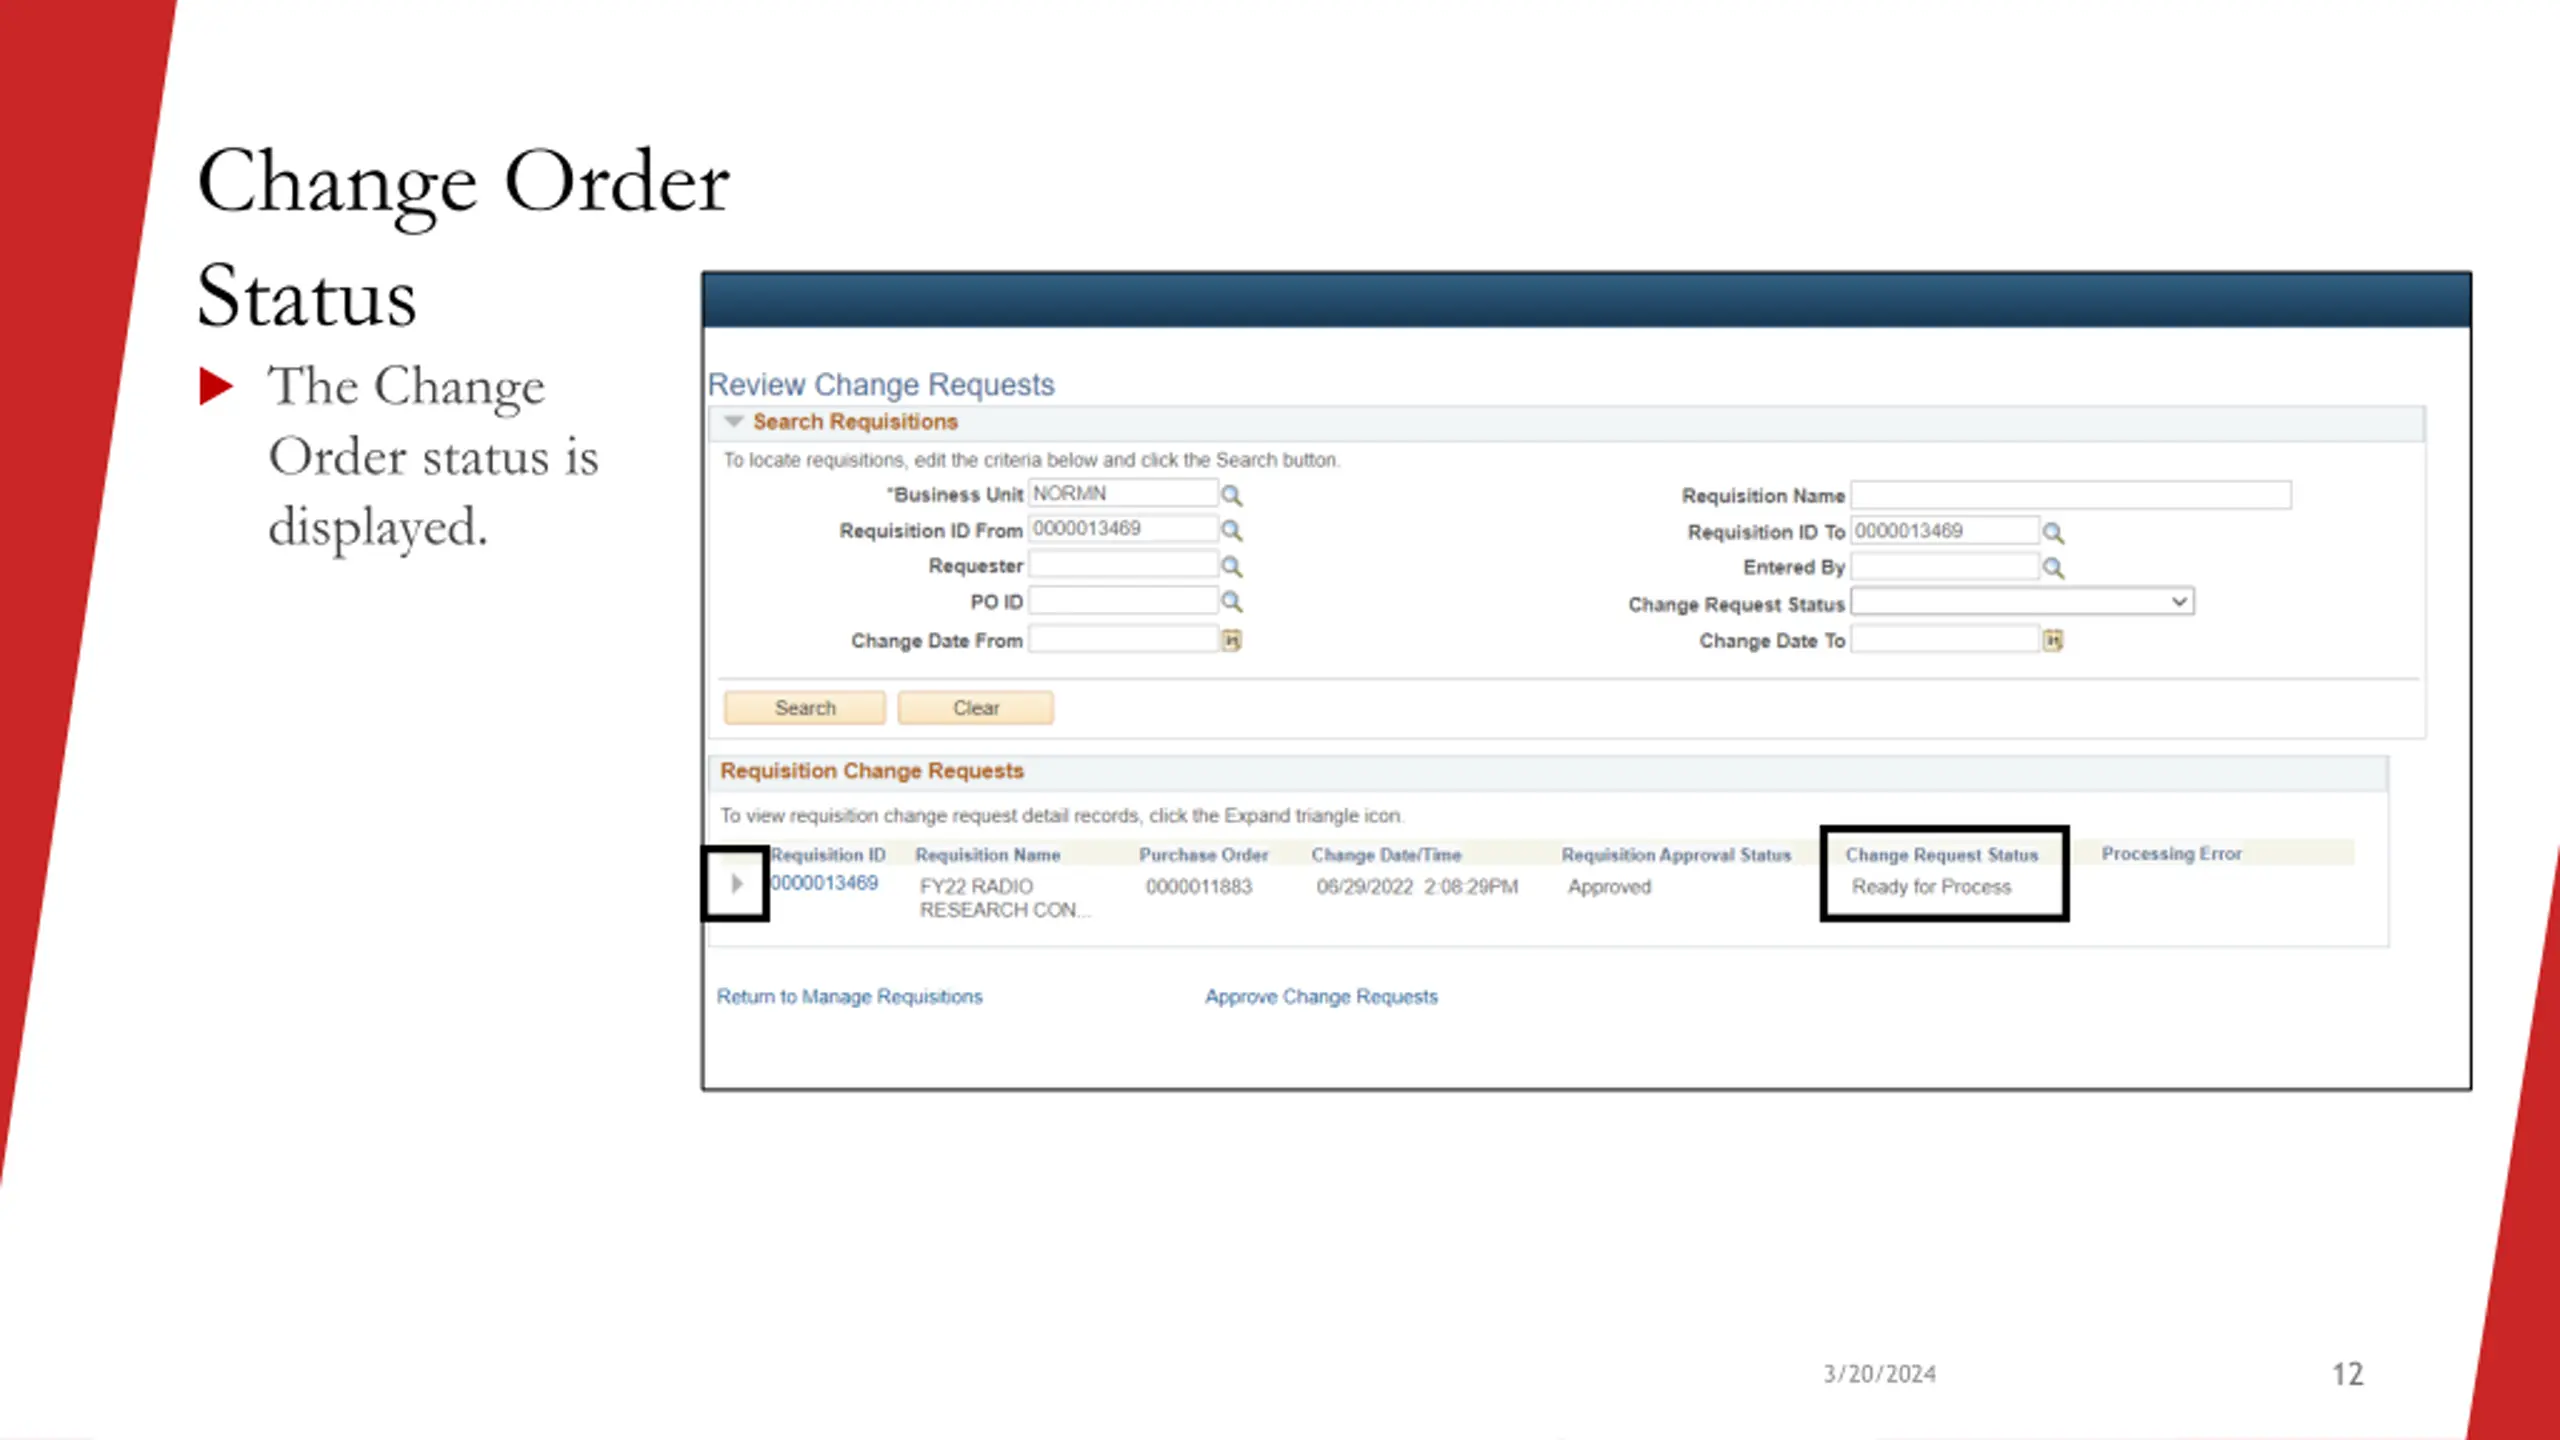
Task: Click Requisition Change Requests section title
Action: coord(872,771)
